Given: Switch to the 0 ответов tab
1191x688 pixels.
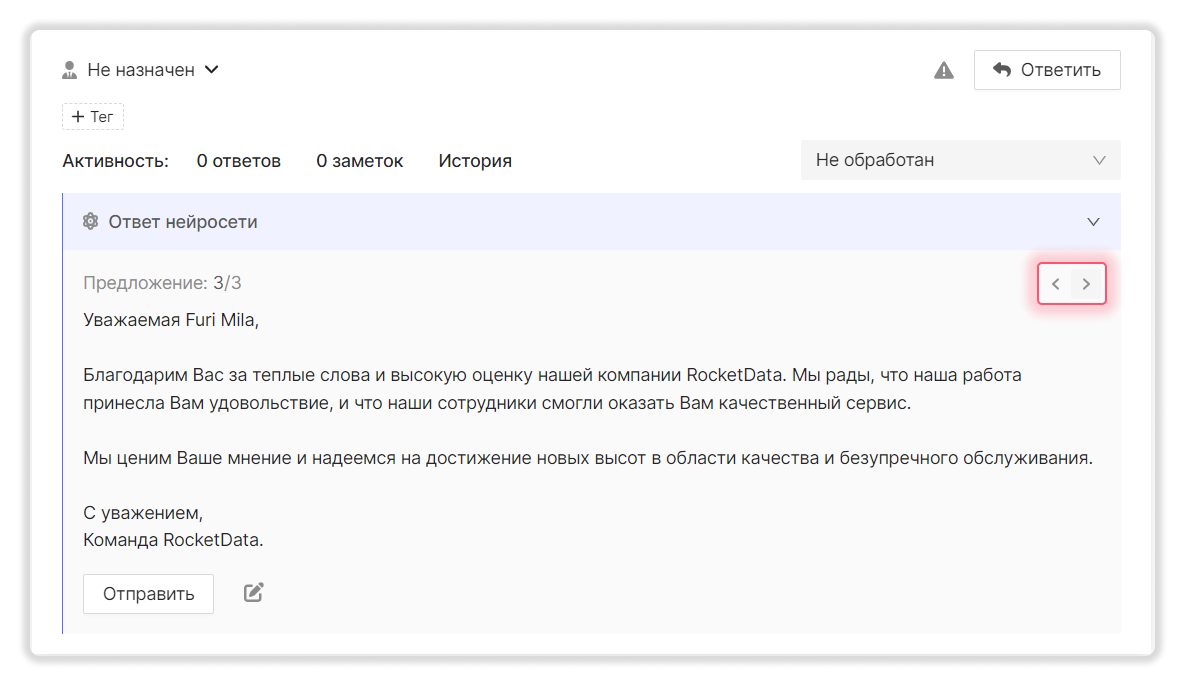Looking at the screenshot, I should (238, 160).
